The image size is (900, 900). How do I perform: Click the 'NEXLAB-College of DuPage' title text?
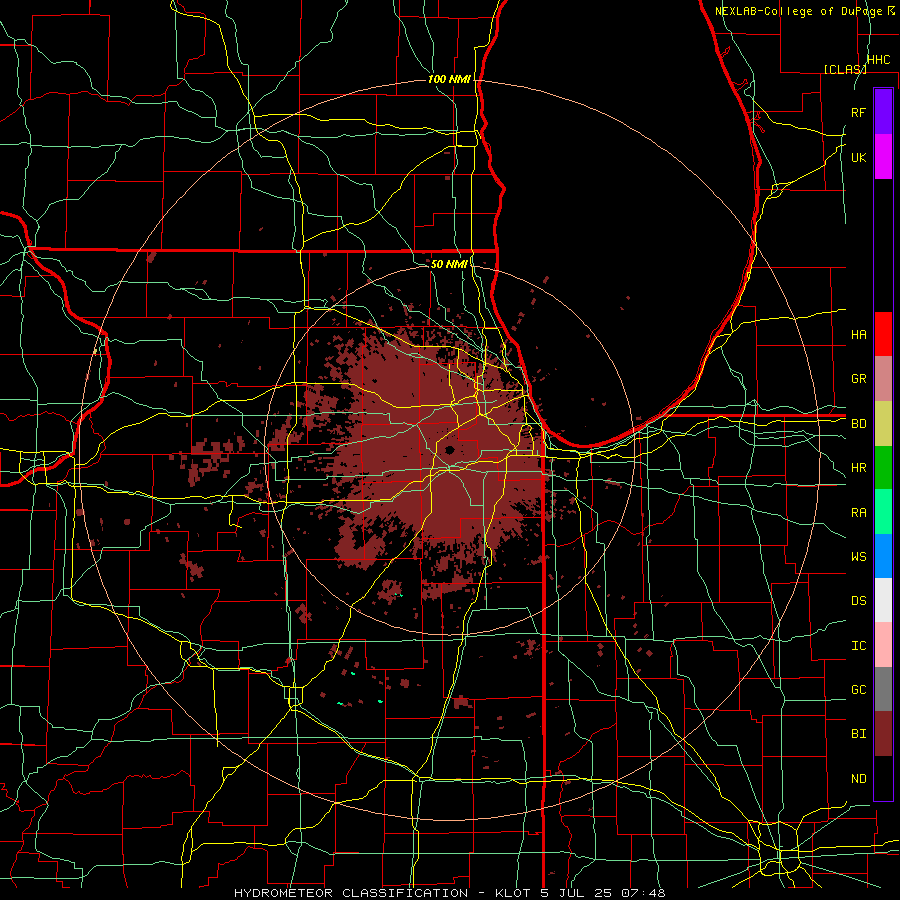coord(798,11)
